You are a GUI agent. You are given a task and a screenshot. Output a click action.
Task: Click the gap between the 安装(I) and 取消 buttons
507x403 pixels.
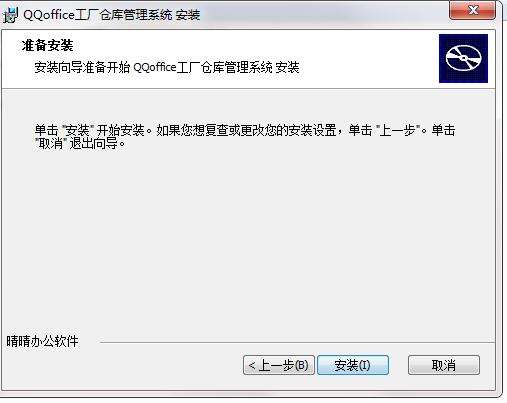(x=398, y=365)
